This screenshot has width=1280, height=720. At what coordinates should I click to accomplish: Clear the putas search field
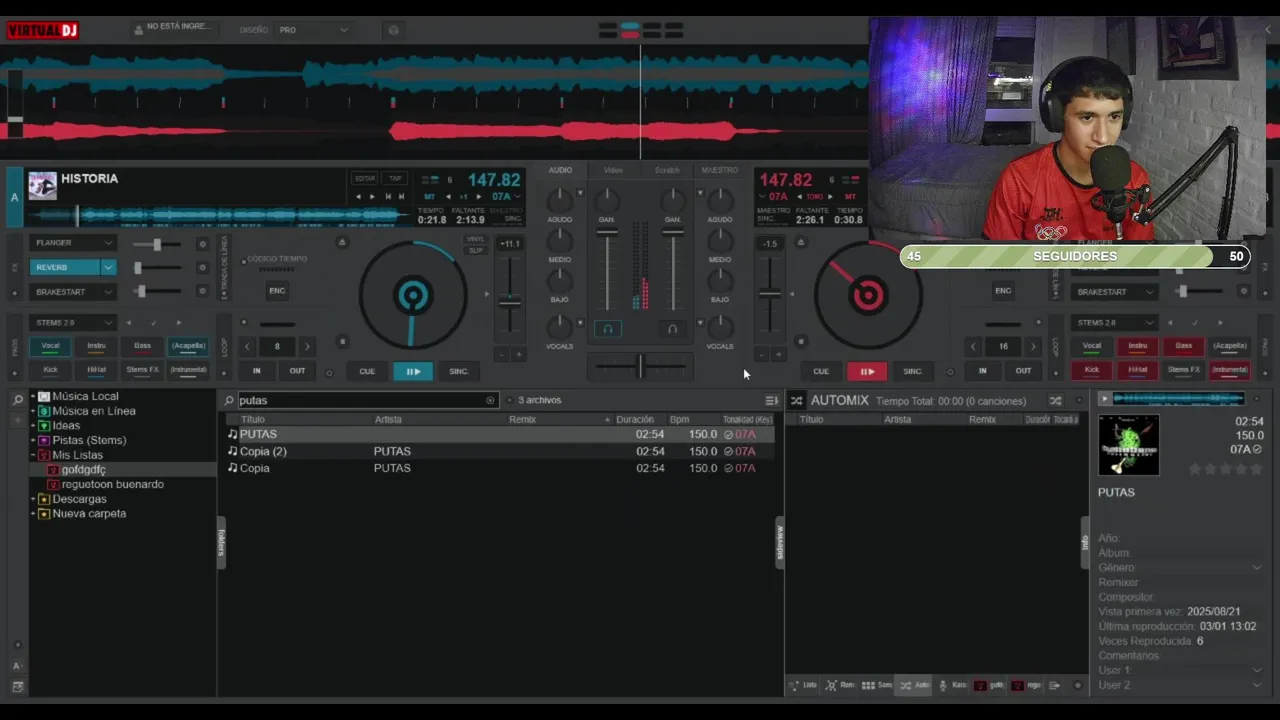(490, 400)
